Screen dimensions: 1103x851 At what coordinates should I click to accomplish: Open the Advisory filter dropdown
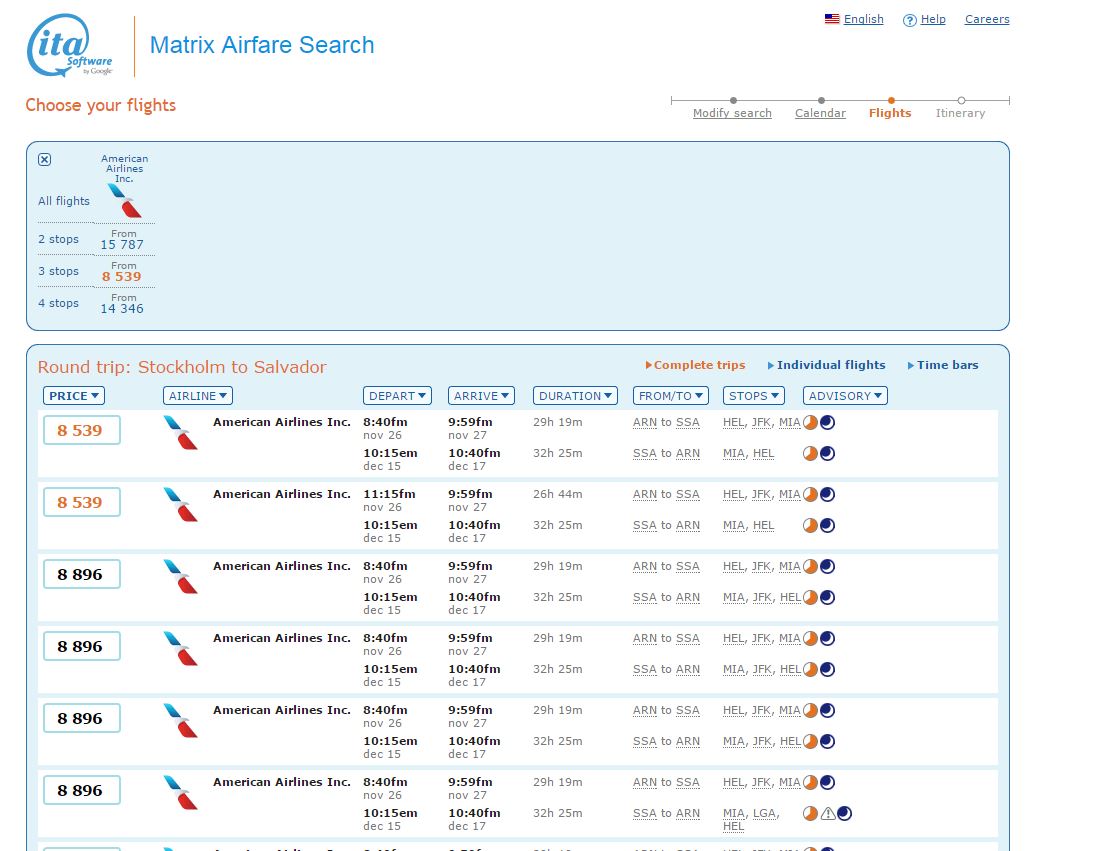click(845, 396)
